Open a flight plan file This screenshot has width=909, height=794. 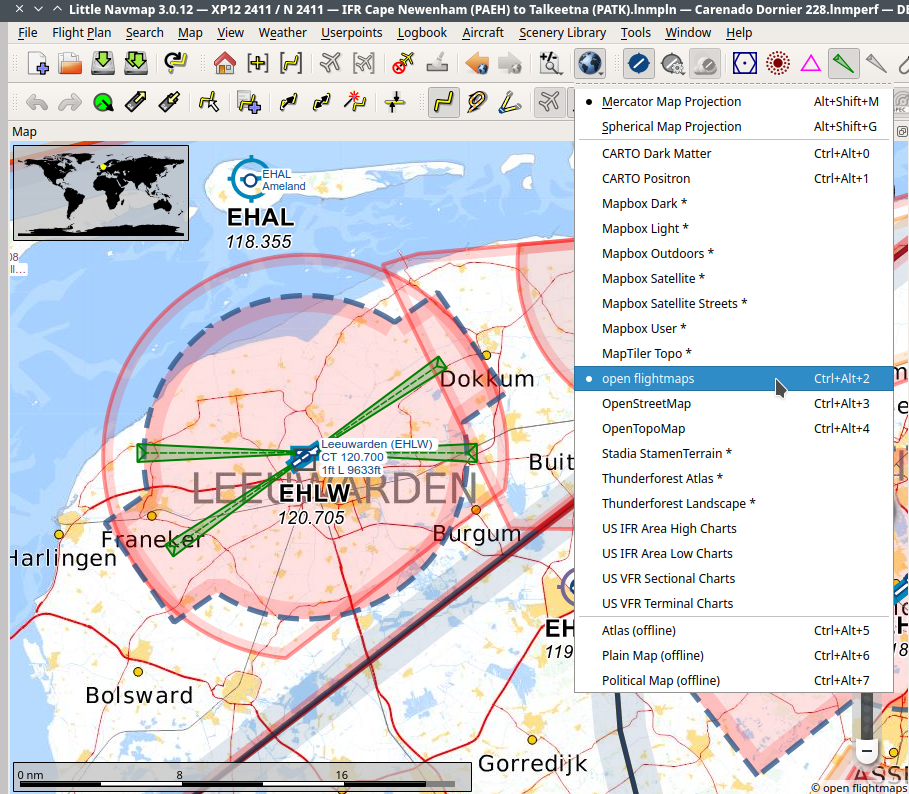click(x=70, y=63)
